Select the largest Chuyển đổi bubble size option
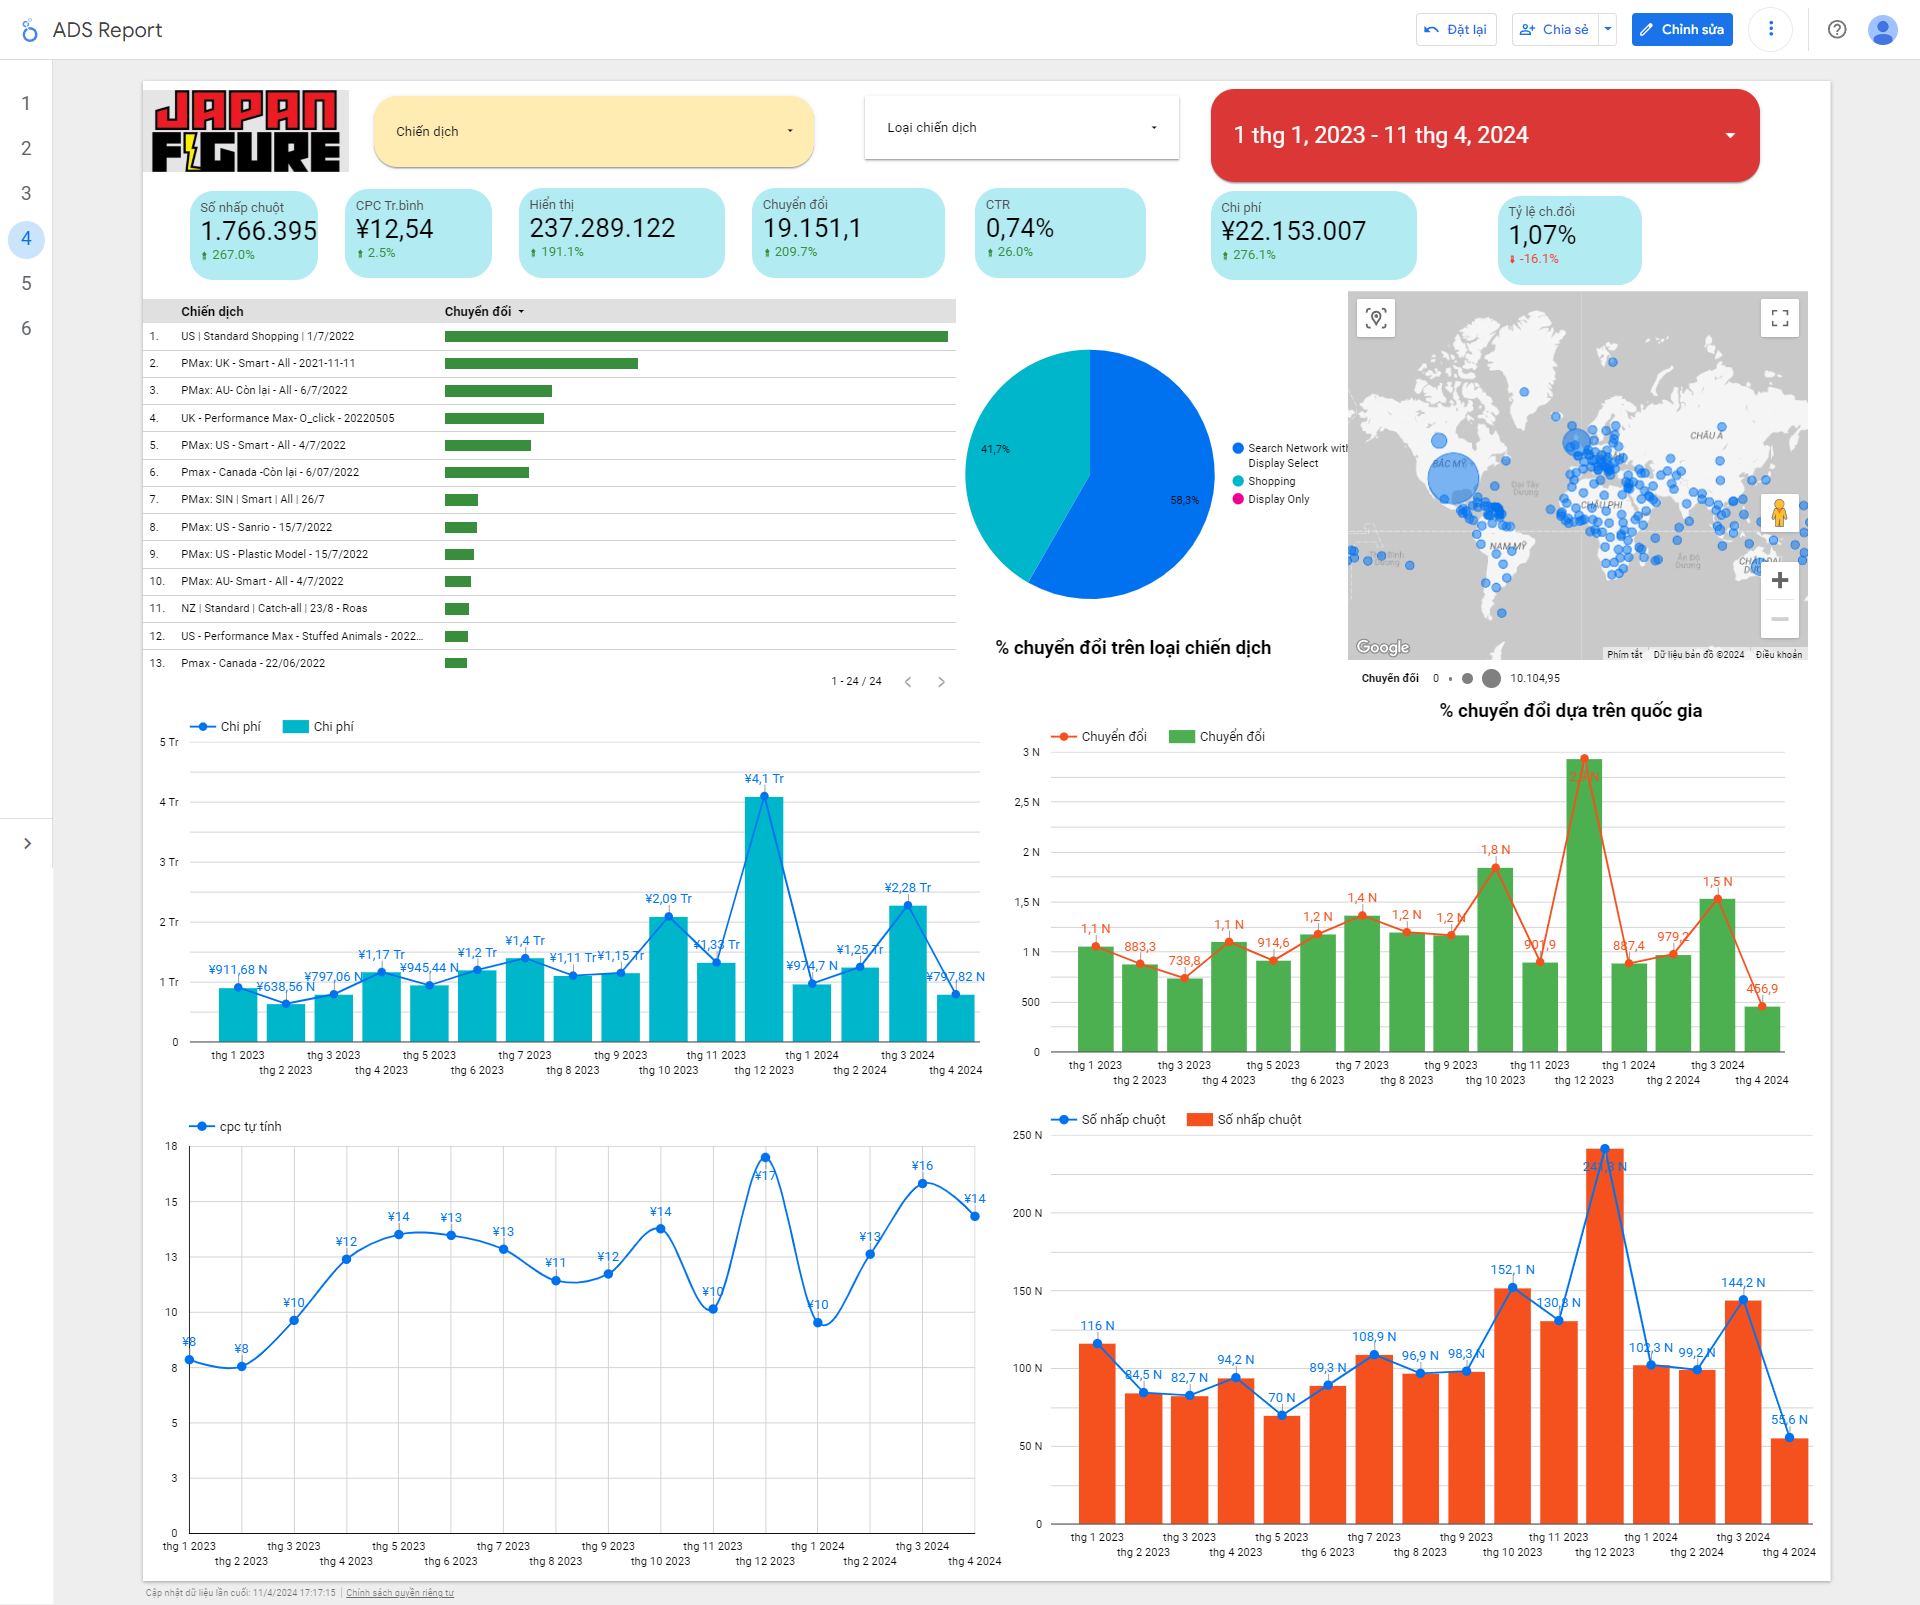Screen dimensions: 1920x1605 1493,678
